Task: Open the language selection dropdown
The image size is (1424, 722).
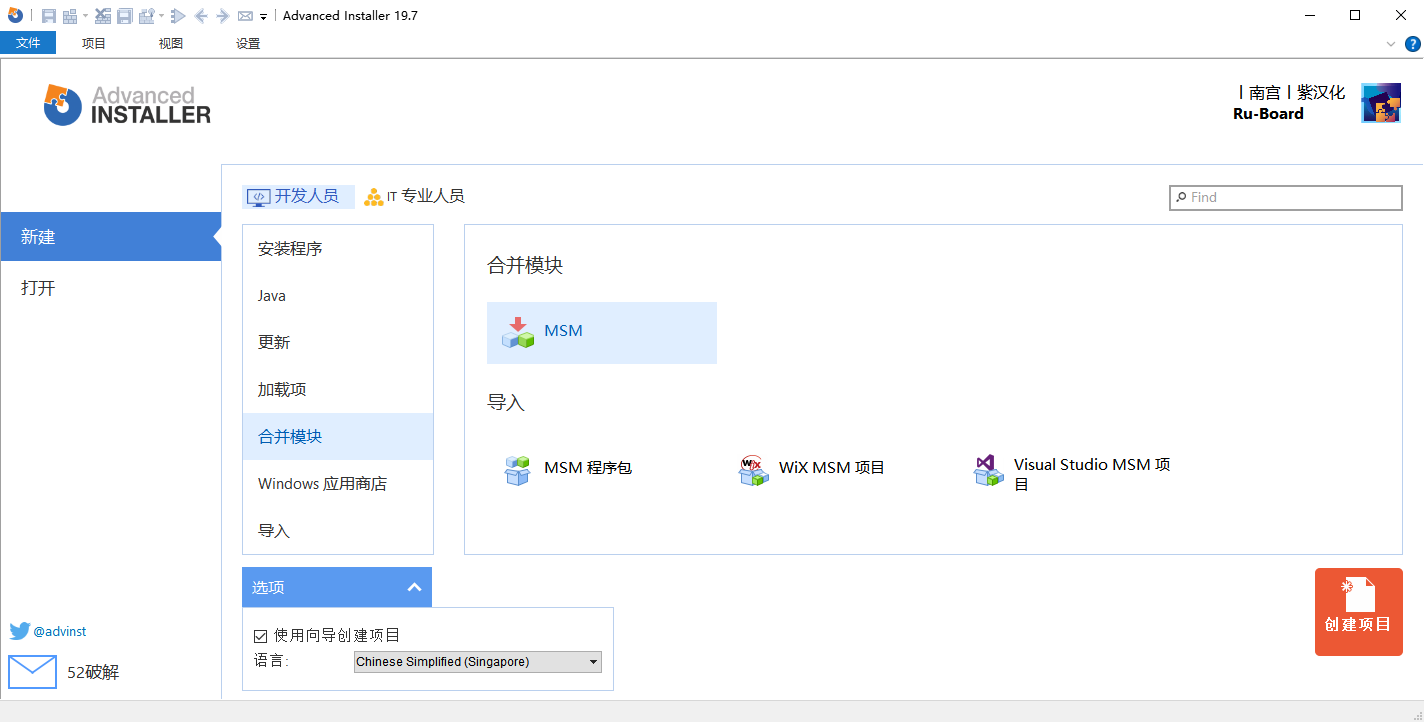Action: click(593, 661)
